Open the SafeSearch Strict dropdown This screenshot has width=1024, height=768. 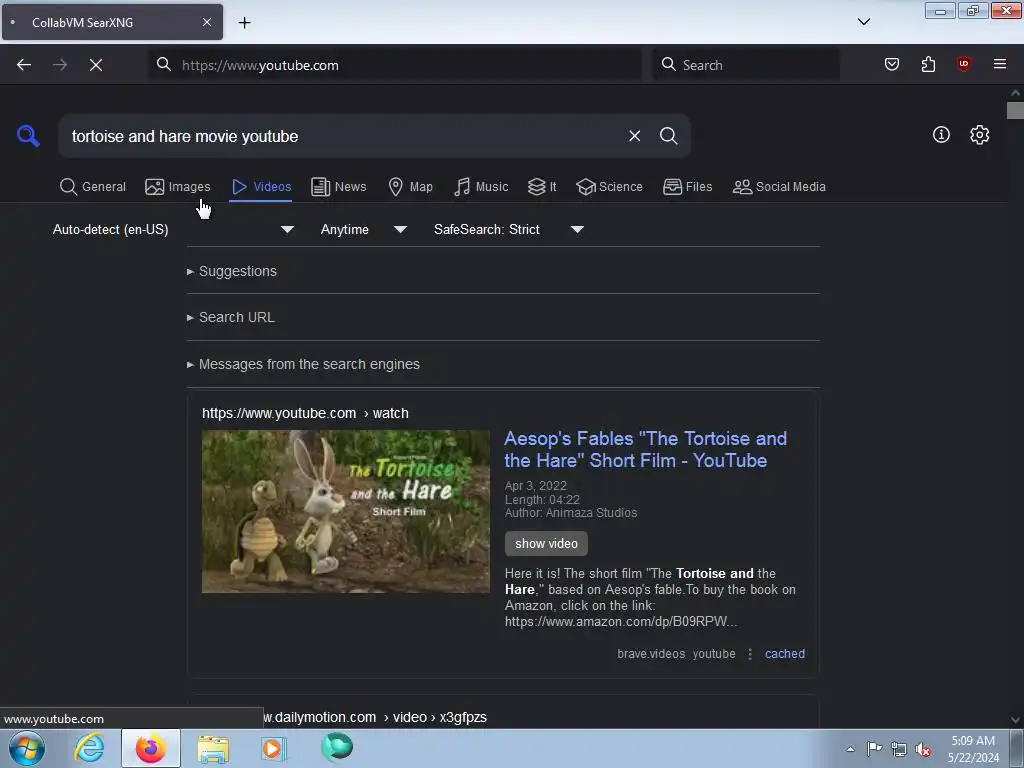pos(508,229)
